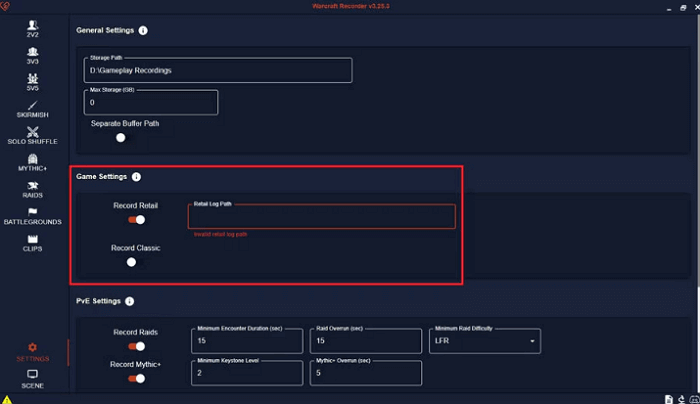Click the Minimum Keystone Level field
This screenshot has height=404, width=700.
[247, 373]
